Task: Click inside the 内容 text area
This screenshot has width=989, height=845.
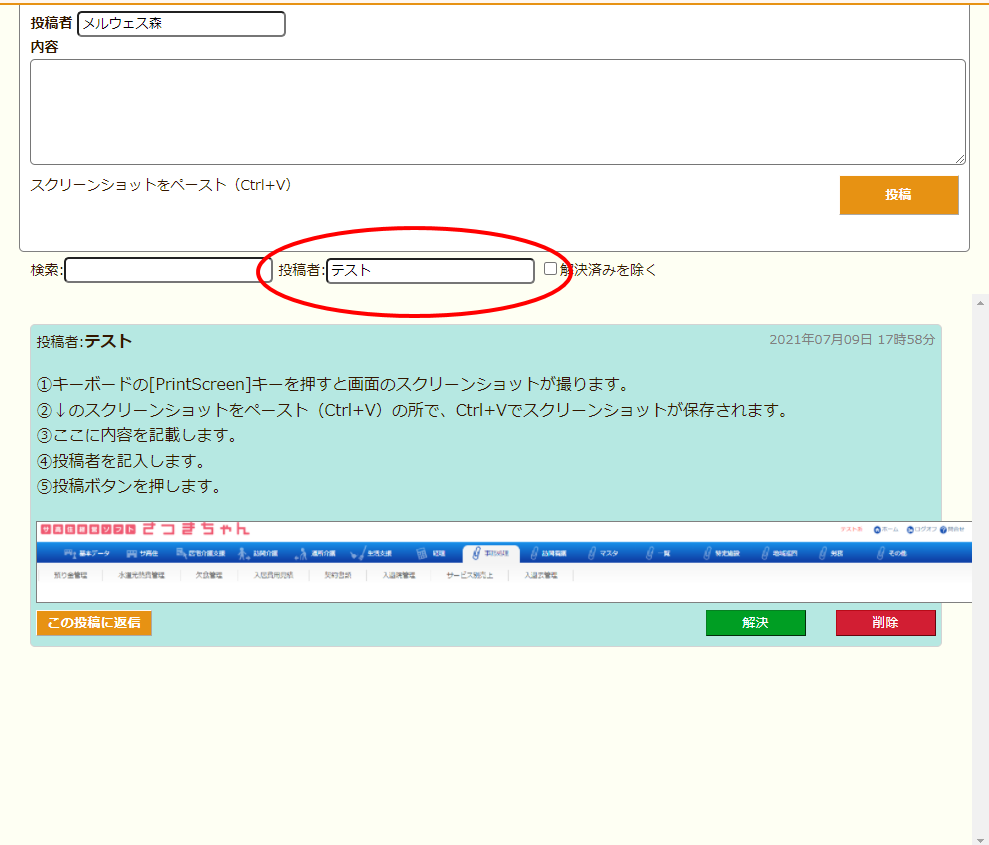Action: [x=497, y=111]
